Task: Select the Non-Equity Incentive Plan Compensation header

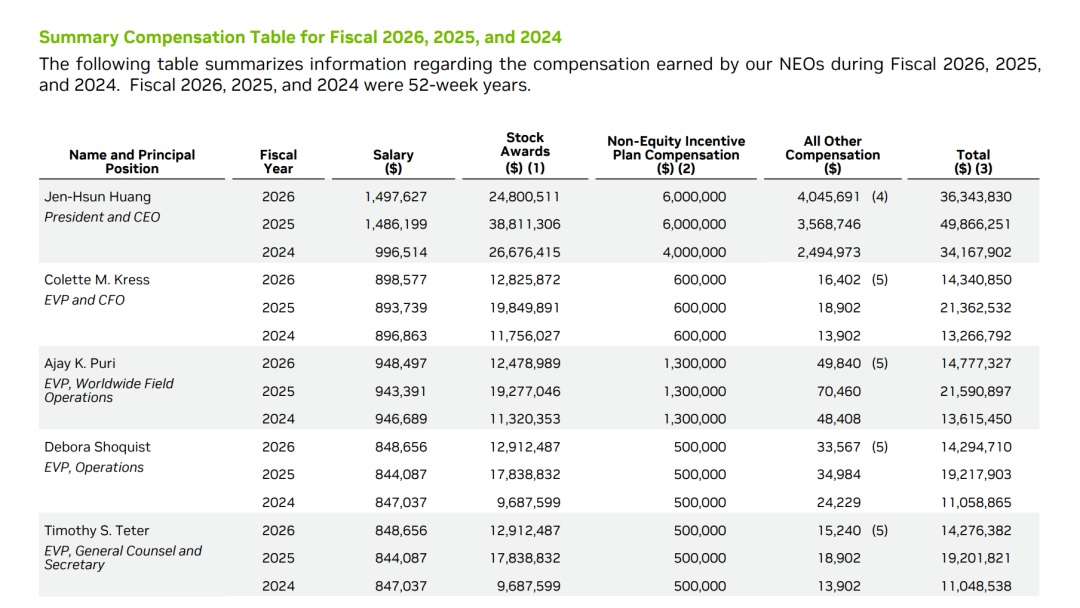Action: tap(676, 155)
